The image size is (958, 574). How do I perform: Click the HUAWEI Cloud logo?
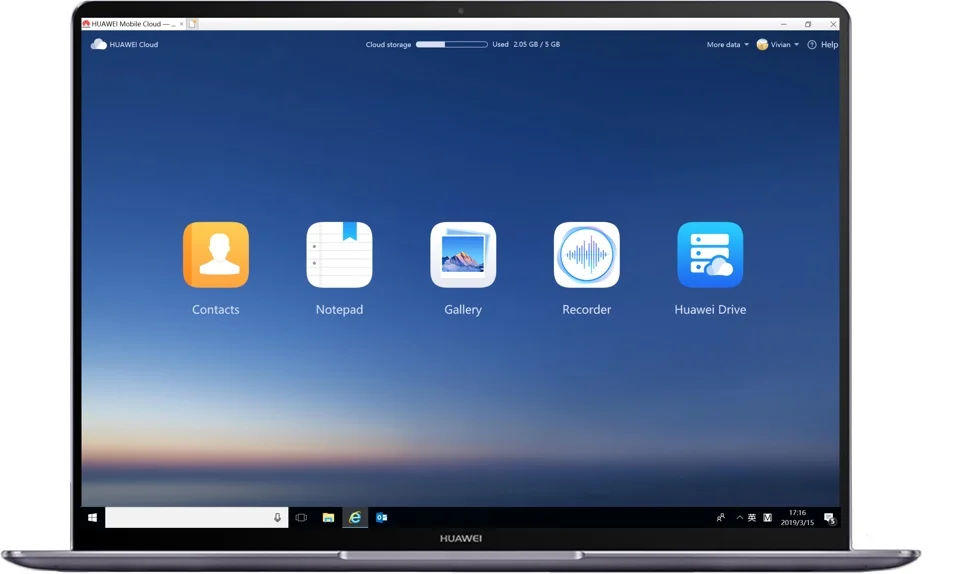[x=125, y=44]
